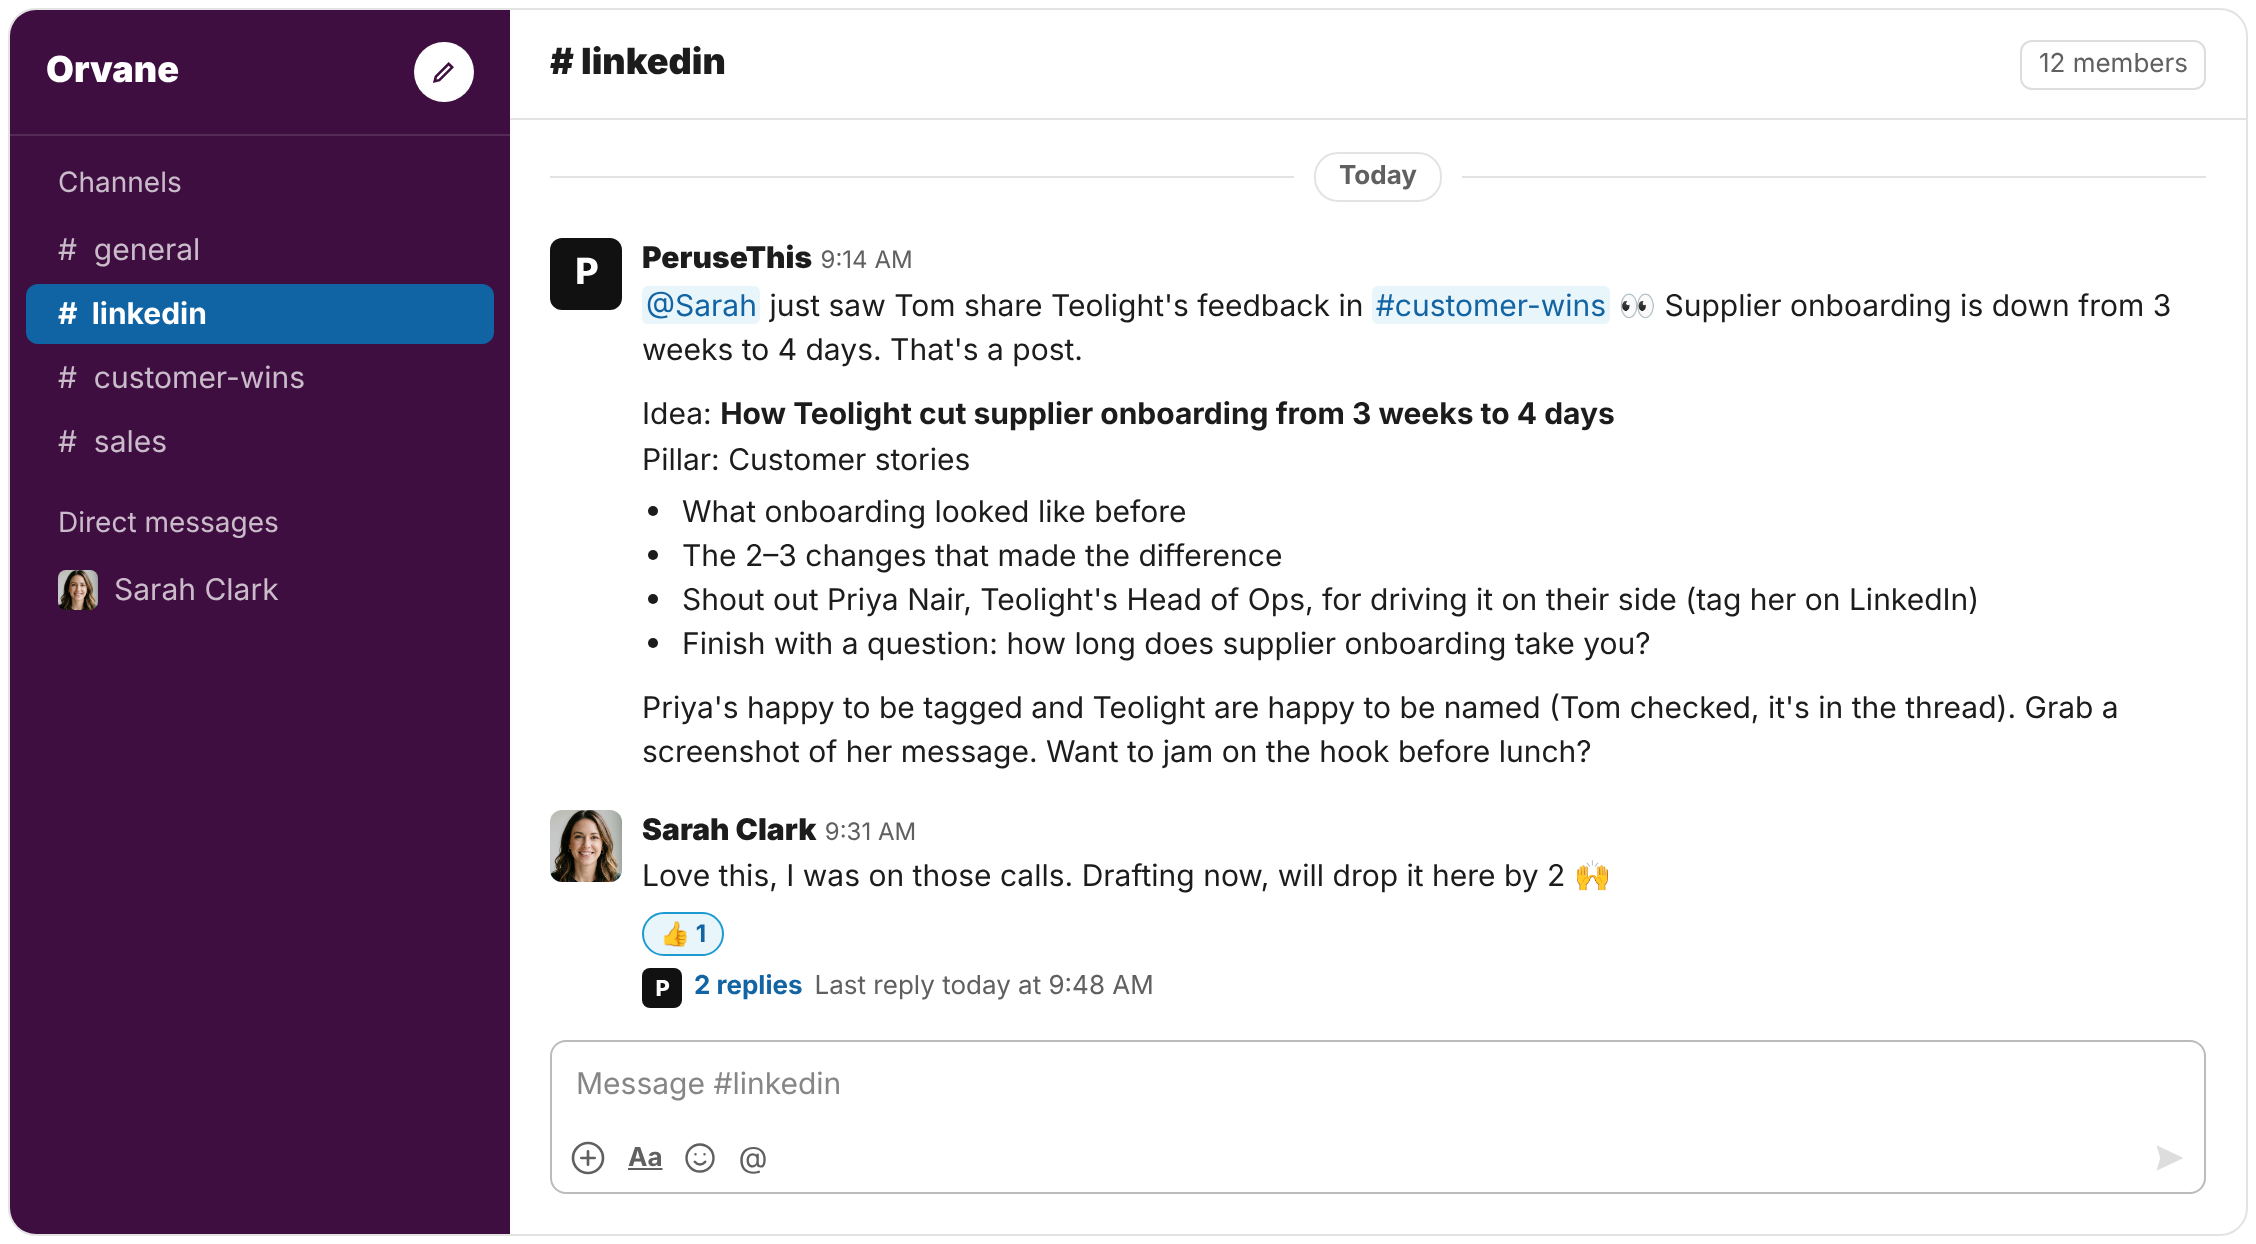Click Sarah Clark's avatar in the message

pyautogui.click(x=586, y=846)
